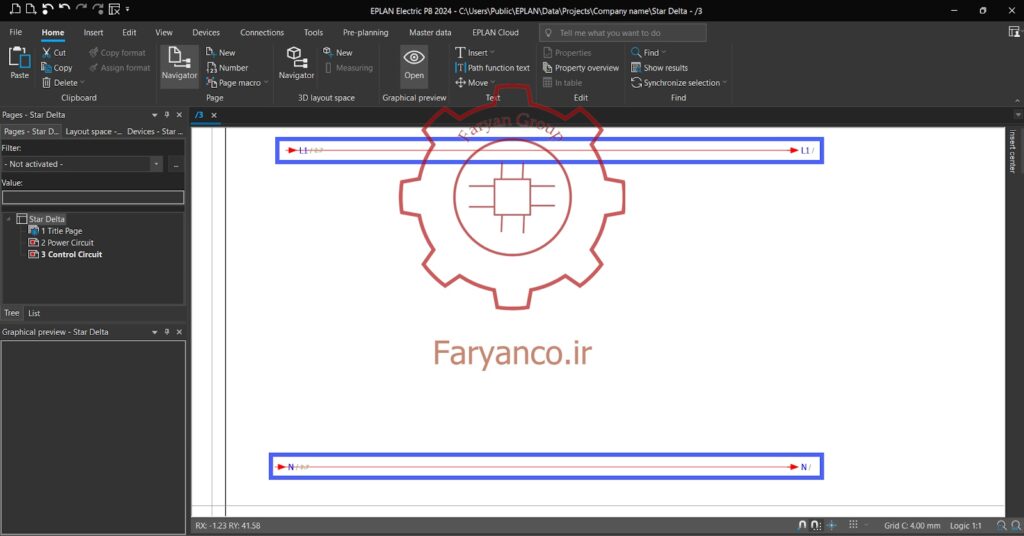1024x536 pixels.
Task: Click Show results icon
Action: tap(636, 67)
